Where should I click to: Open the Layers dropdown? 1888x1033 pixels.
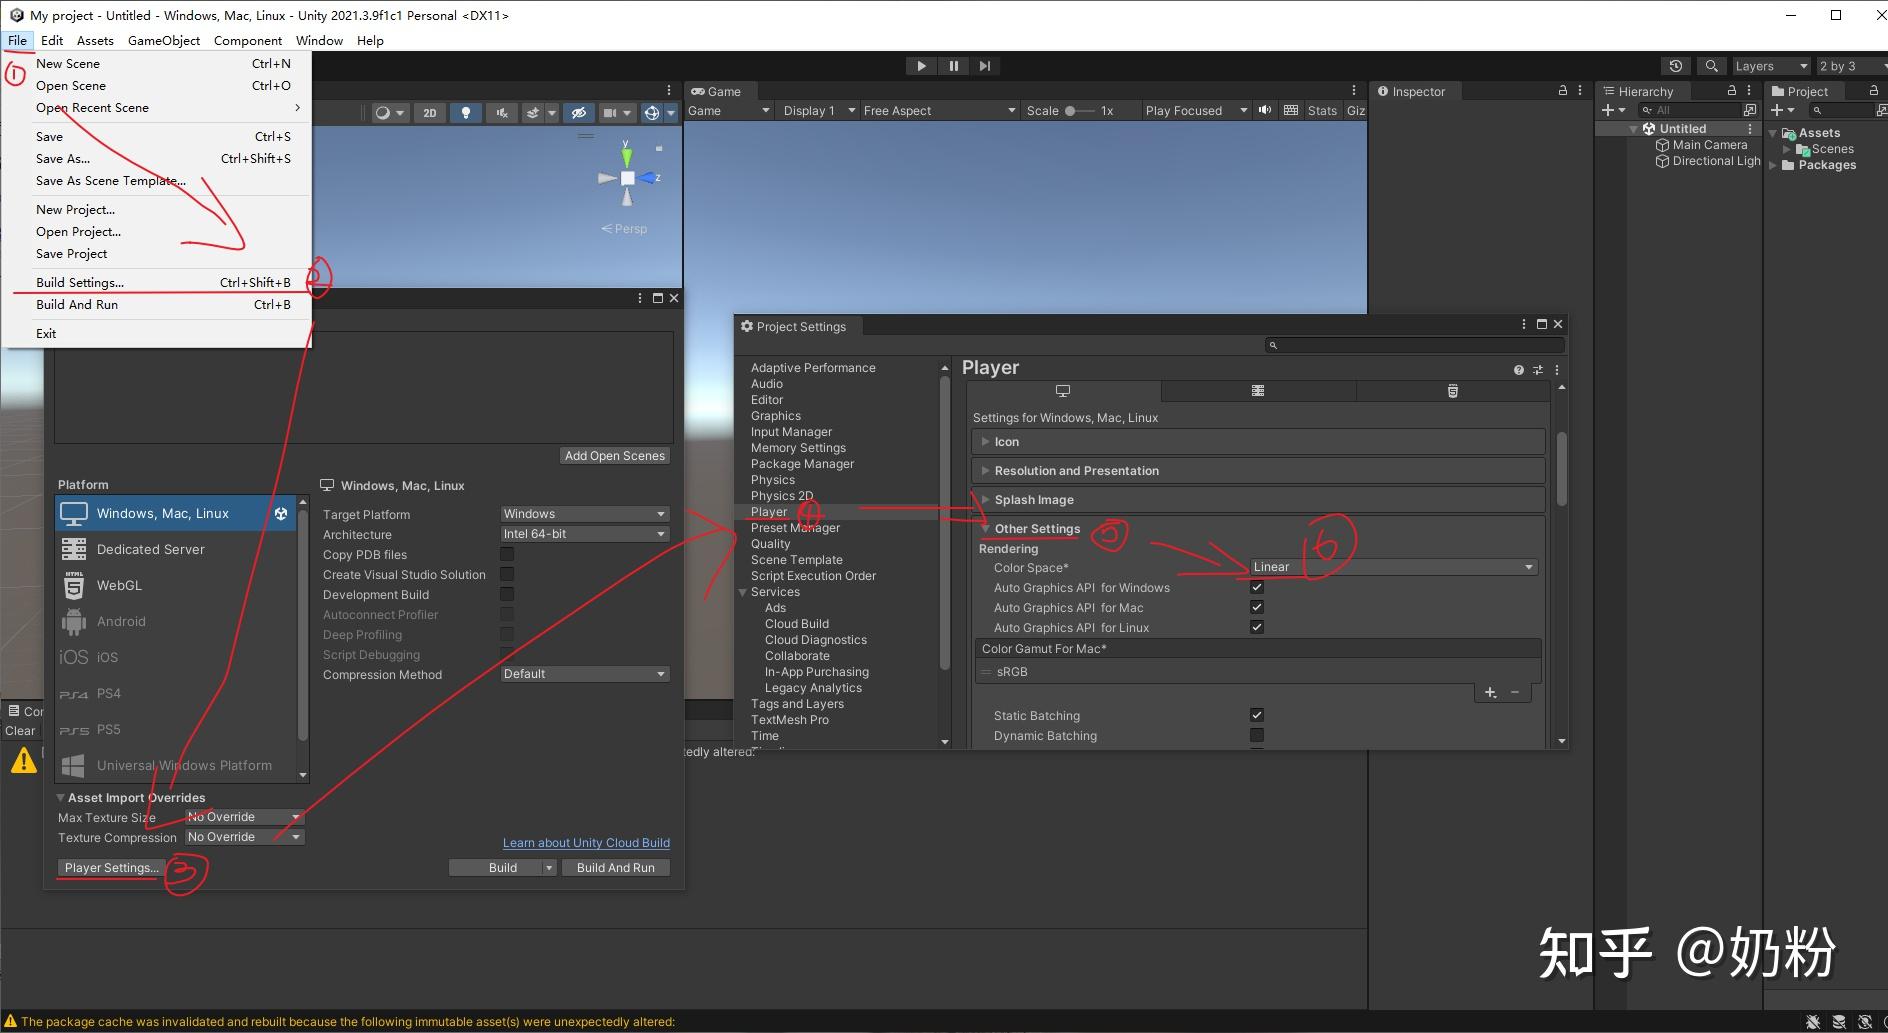click(1771, 65)
